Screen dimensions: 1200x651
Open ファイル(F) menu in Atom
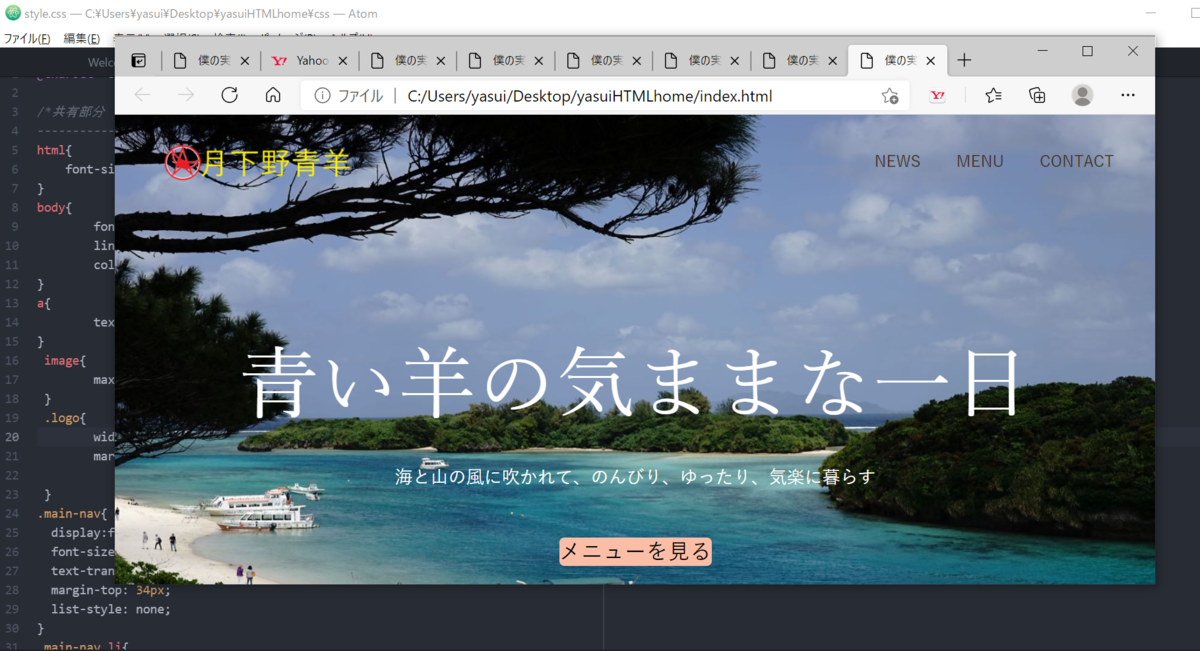click(x=27, y=39)
